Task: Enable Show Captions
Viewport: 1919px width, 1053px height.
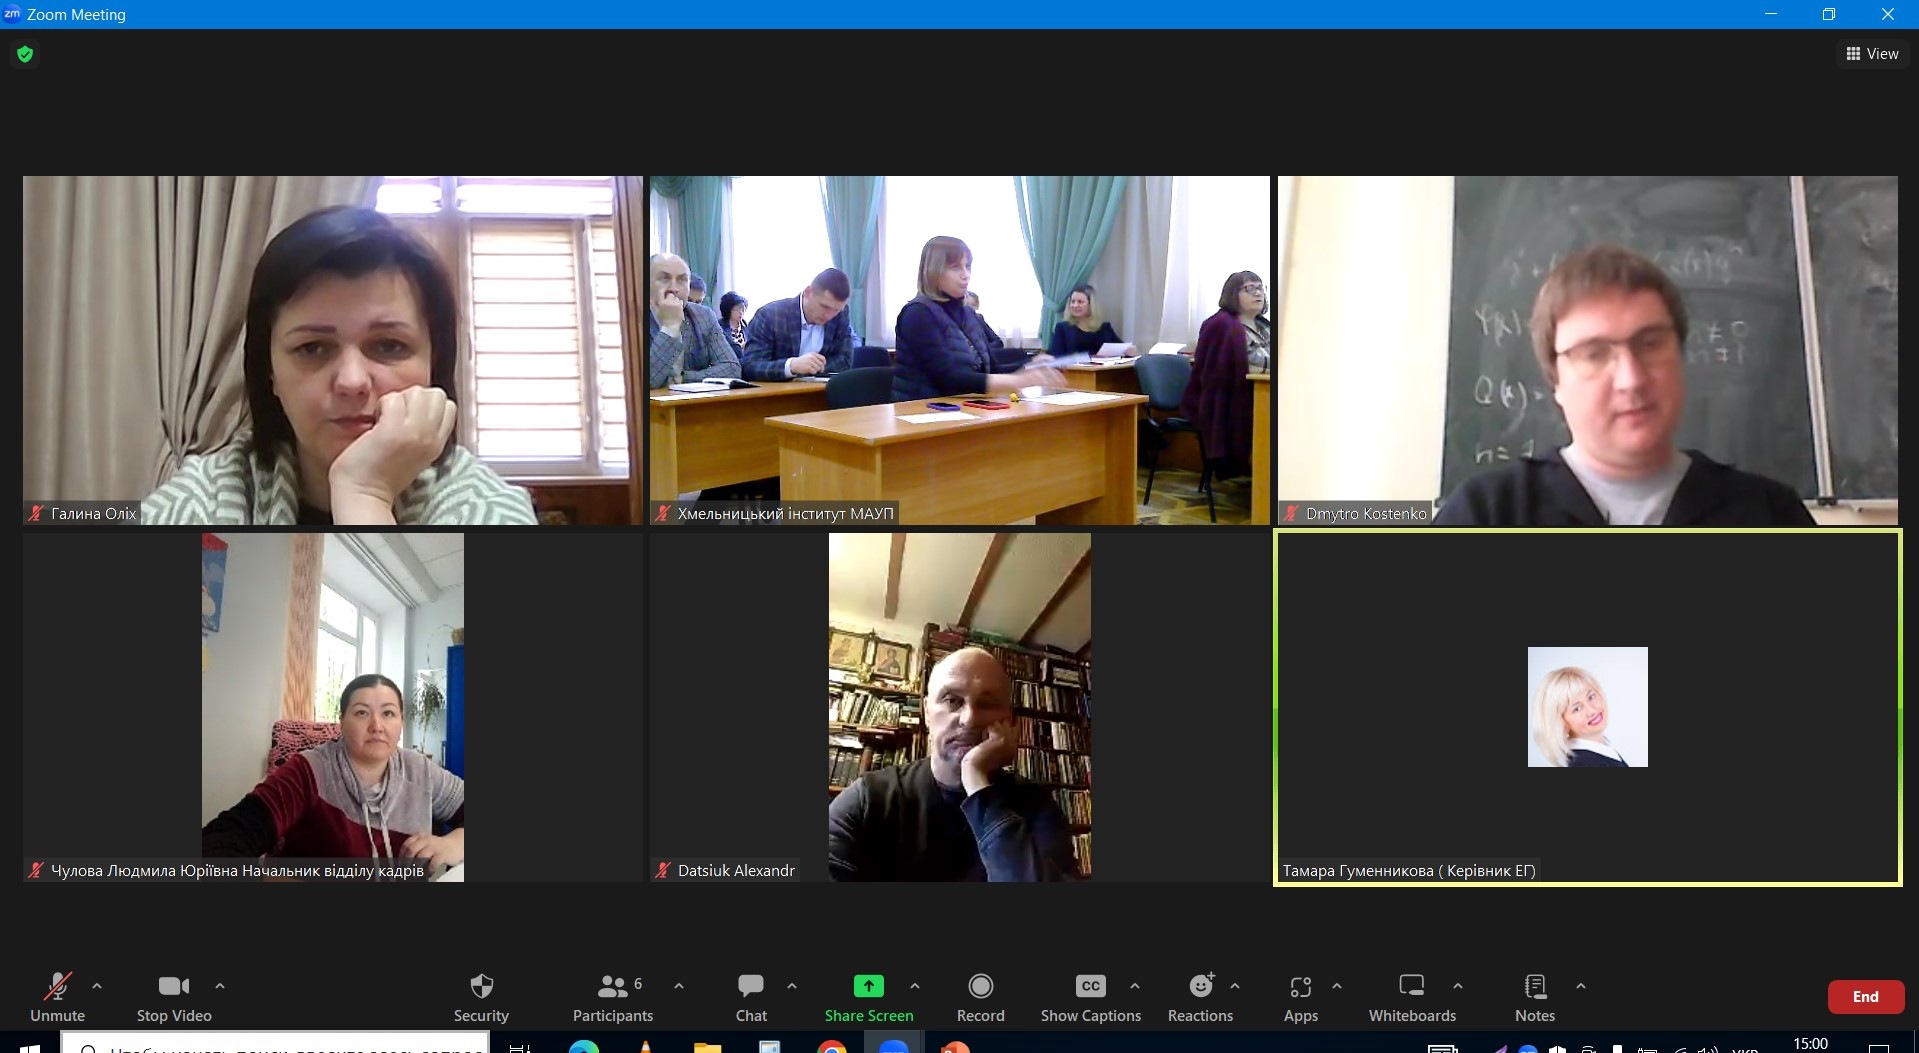Action: [1090, 996]
